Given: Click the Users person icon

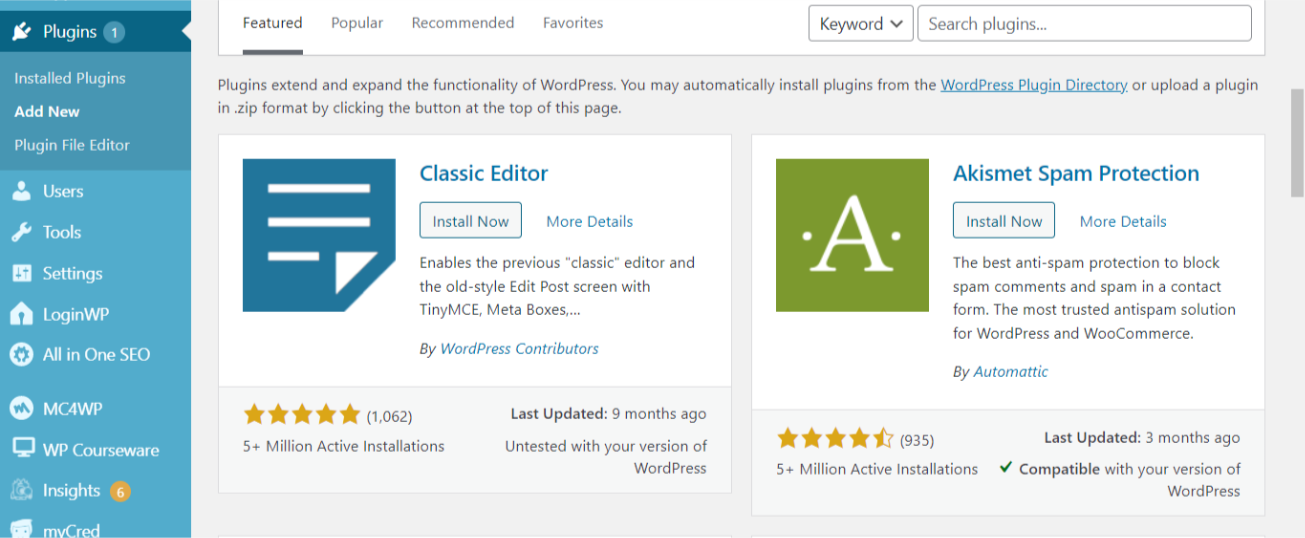Looking at the screenshot, I should (22, 191).
